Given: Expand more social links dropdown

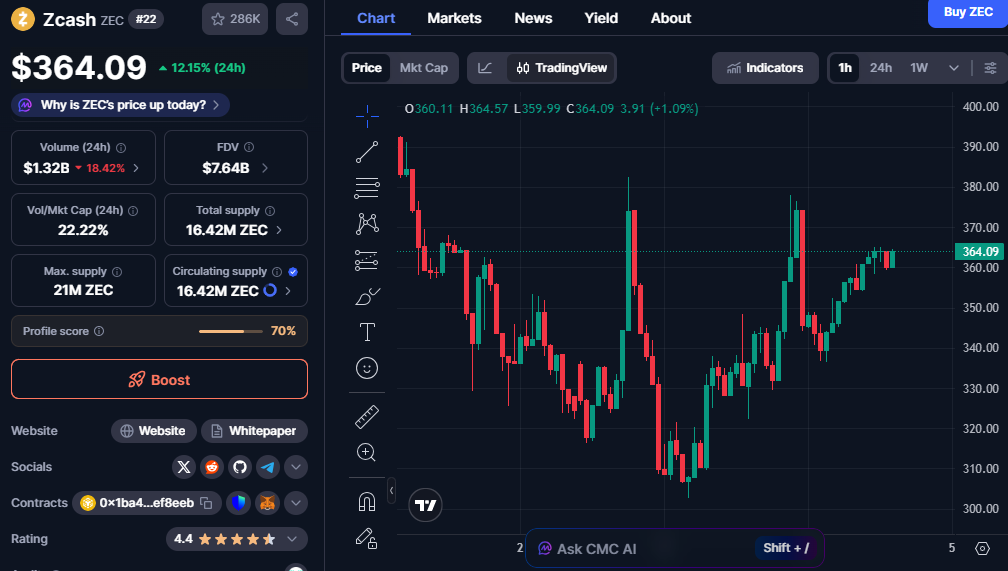Looking at the screenshot, I should click(x=295, y=467).
